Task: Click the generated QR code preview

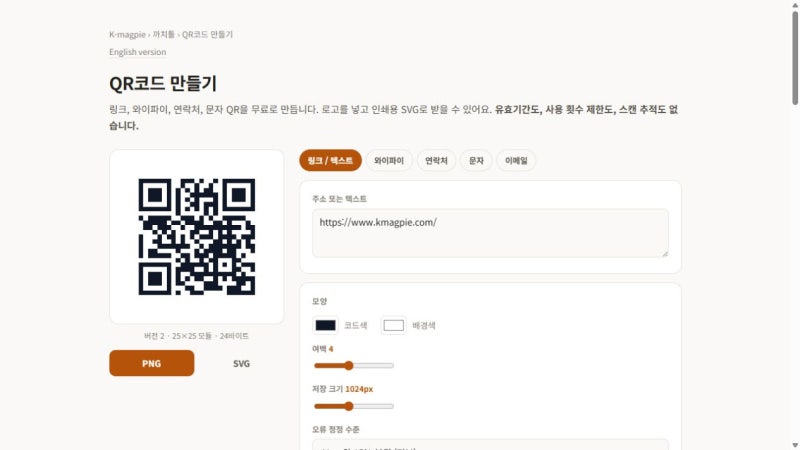Action: 196,237
